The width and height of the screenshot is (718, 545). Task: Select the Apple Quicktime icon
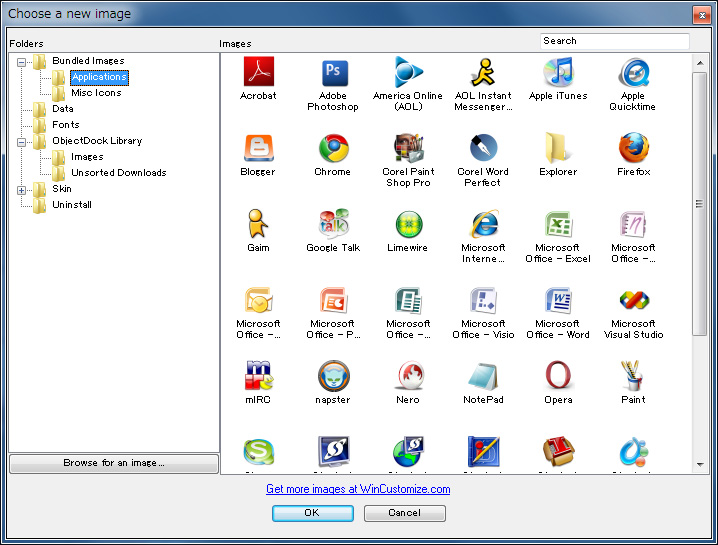click(634, 72)
